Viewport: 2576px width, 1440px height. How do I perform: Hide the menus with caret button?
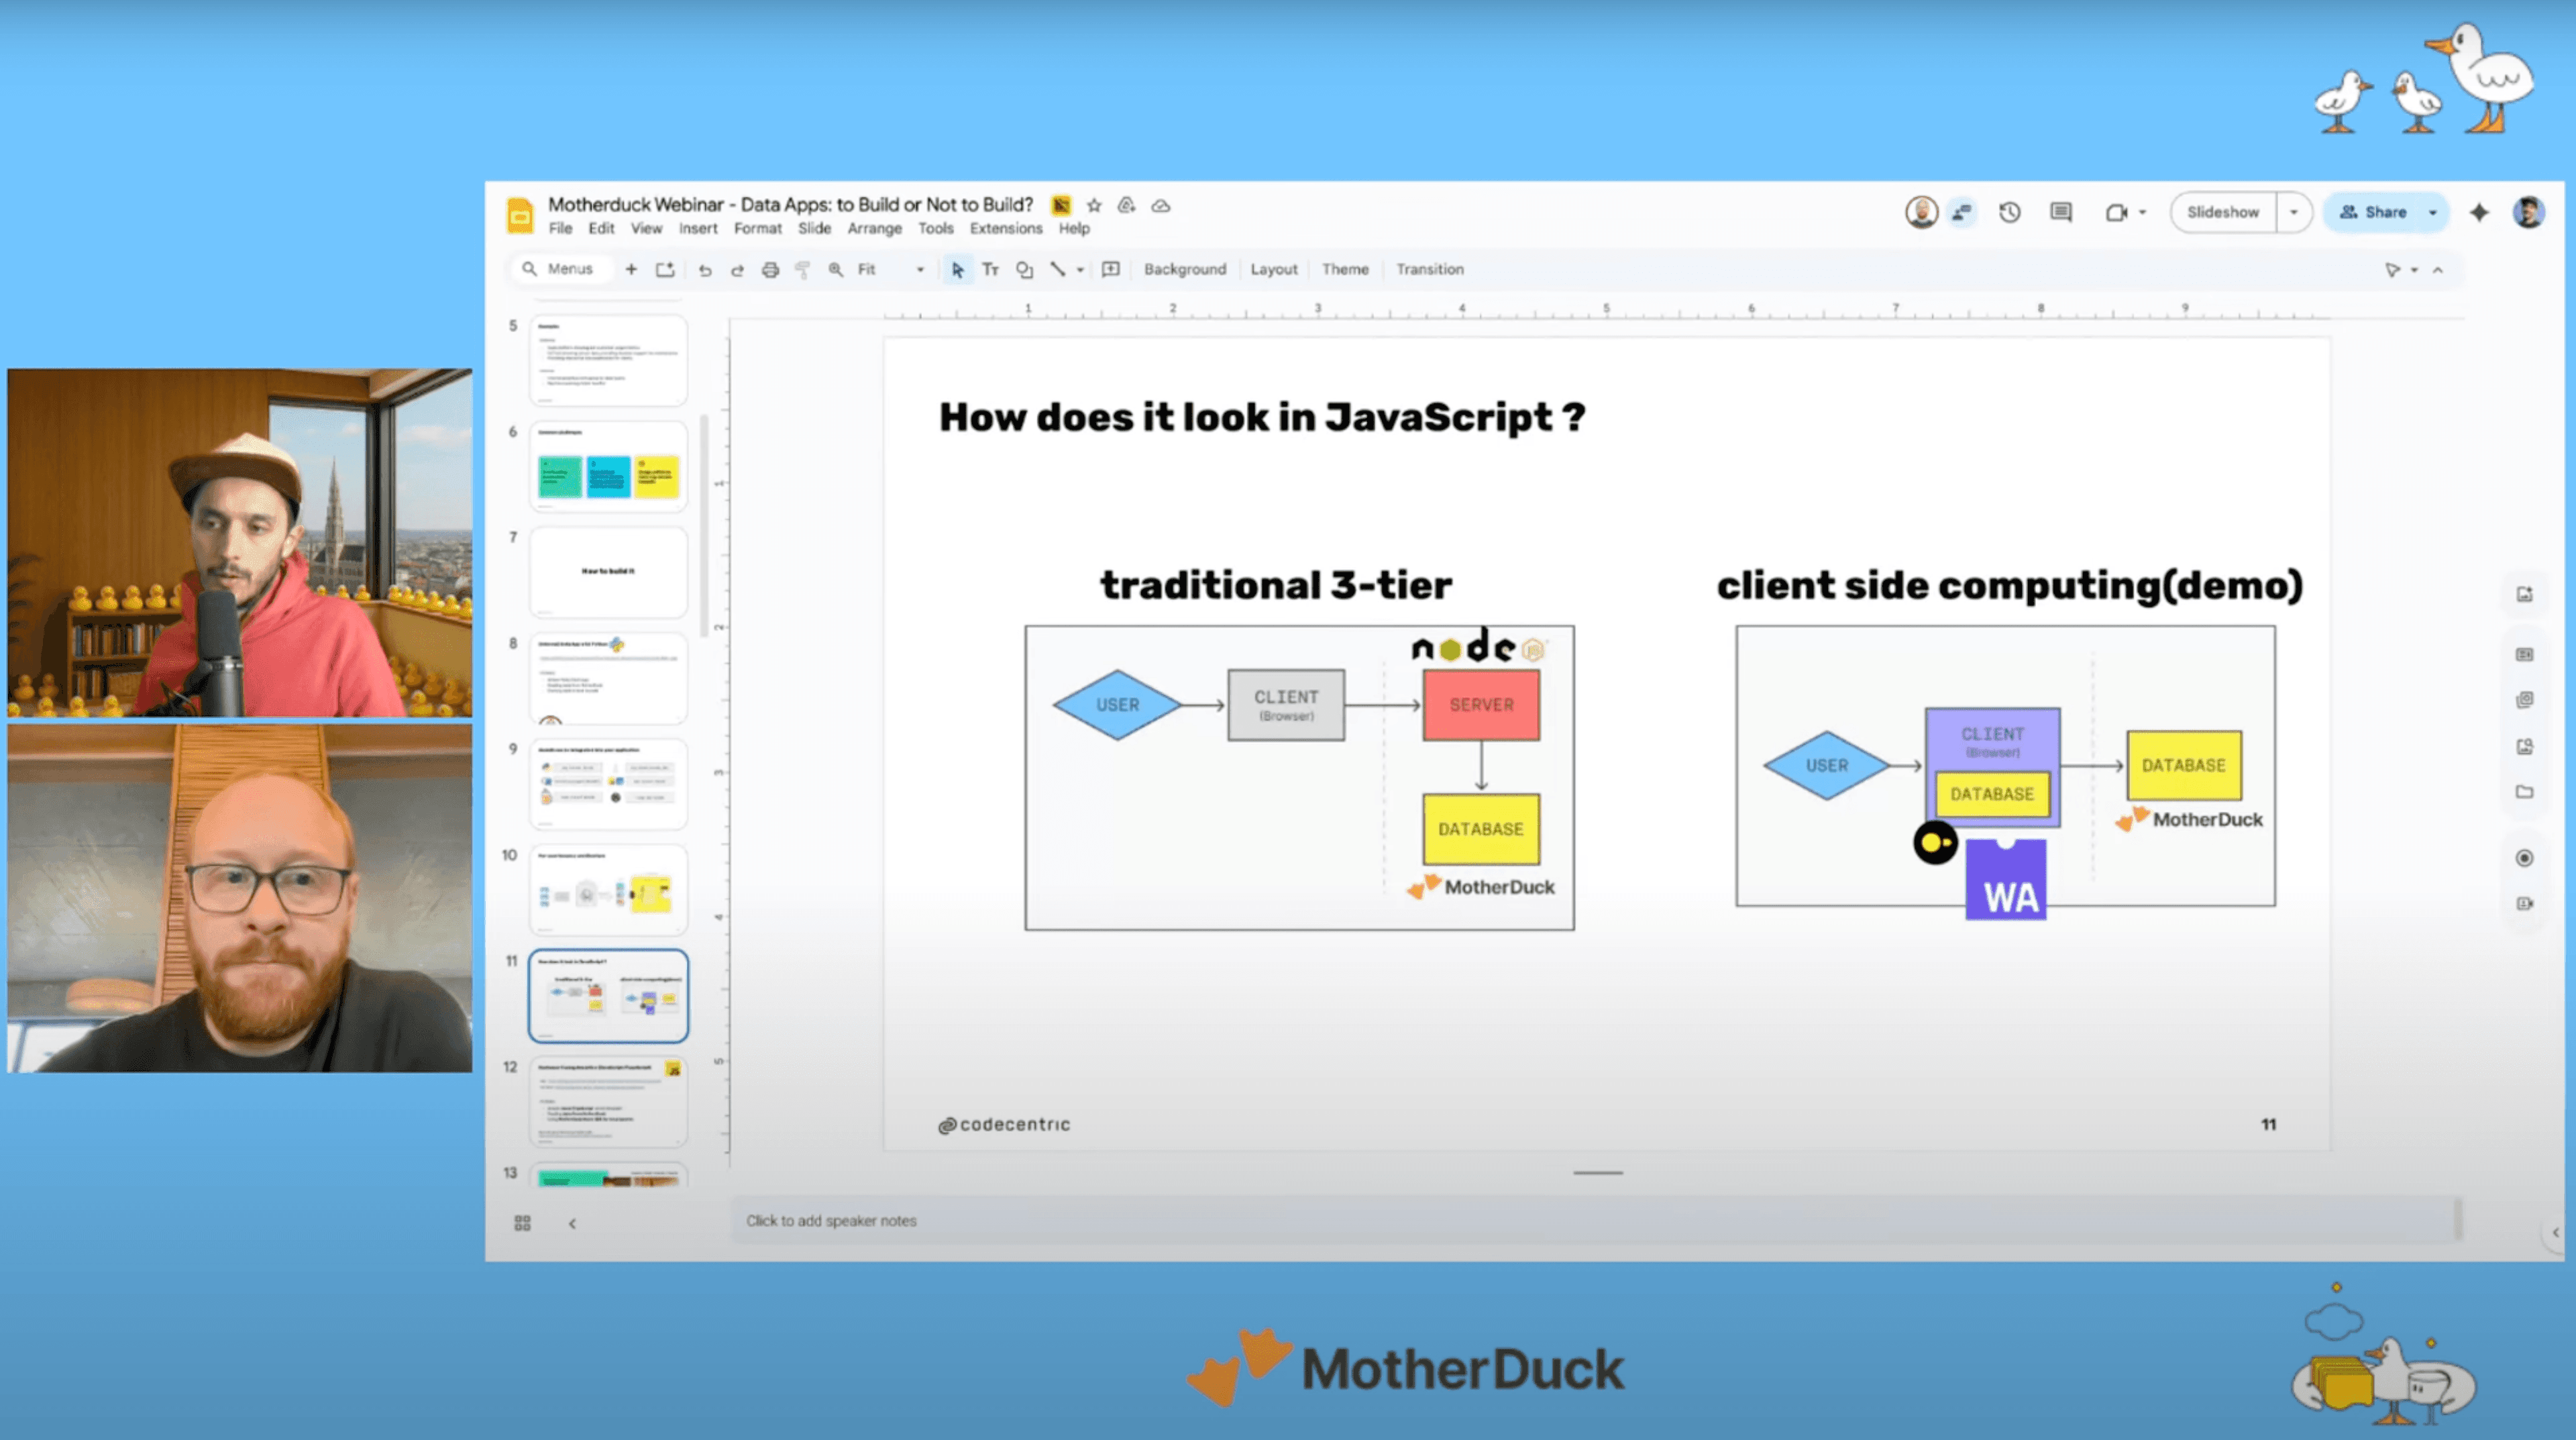[x=2438, y=270]
